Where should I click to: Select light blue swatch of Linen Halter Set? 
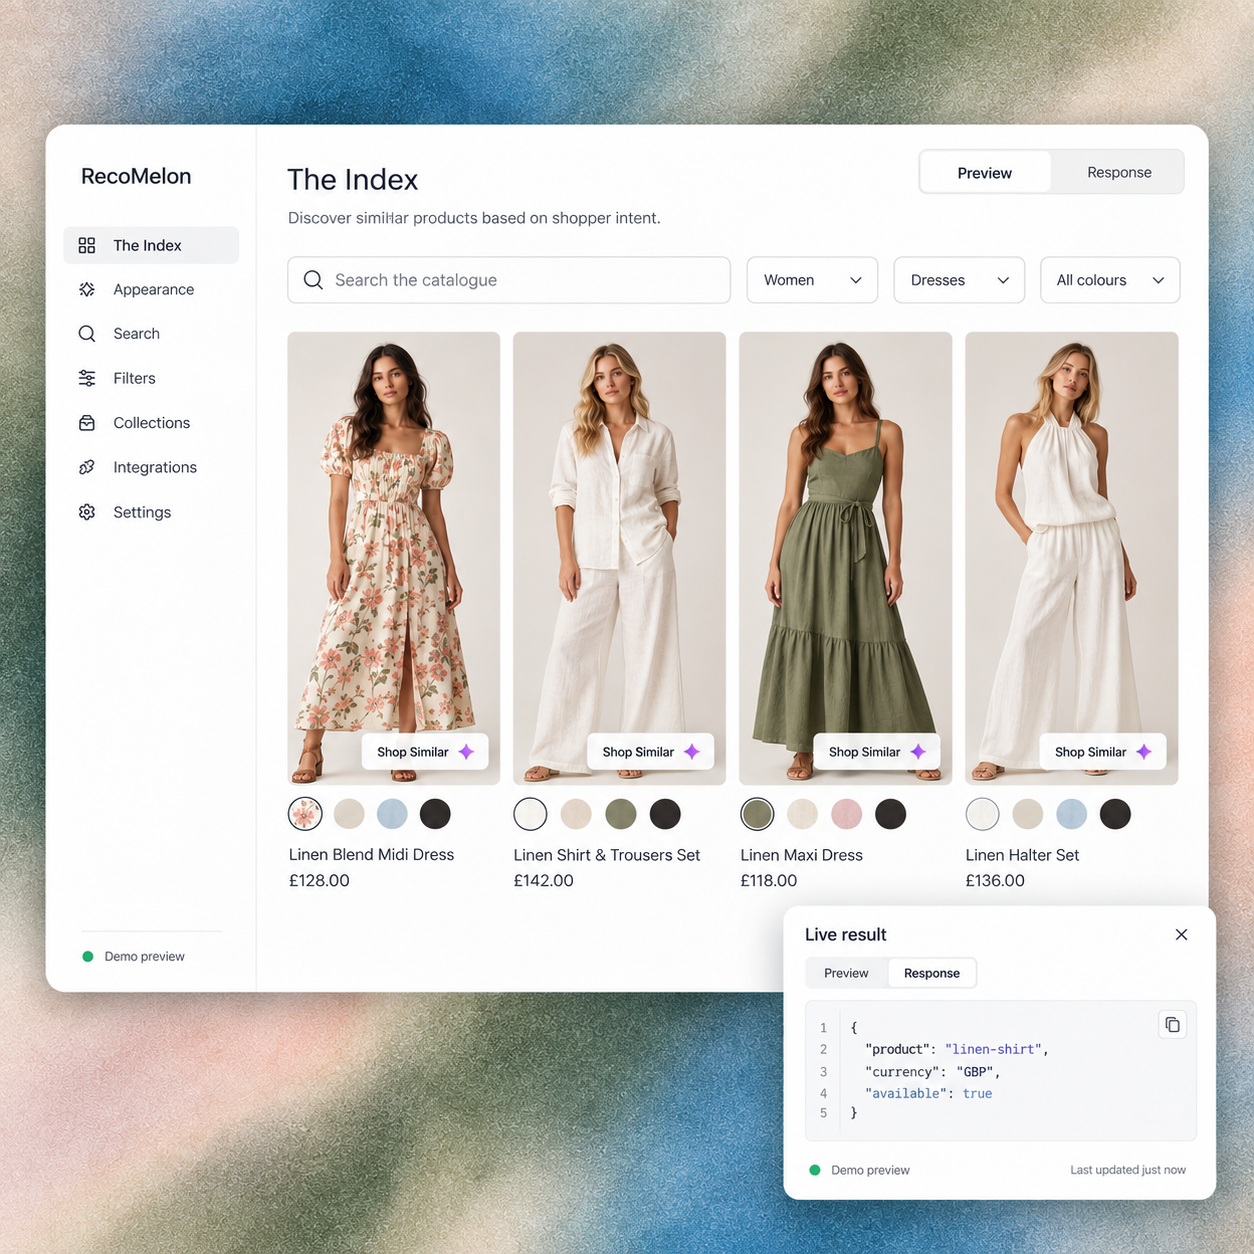(1071, 814)
